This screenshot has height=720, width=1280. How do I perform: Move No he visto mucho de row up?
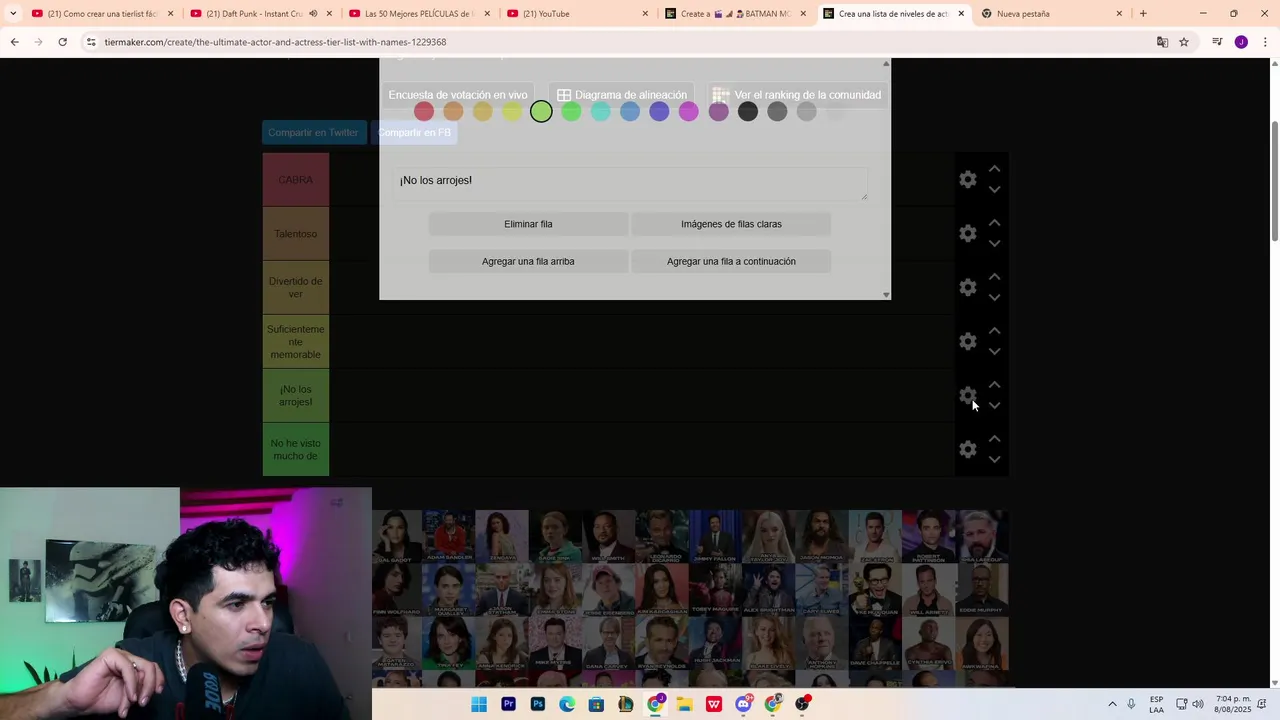click(994, 439)
